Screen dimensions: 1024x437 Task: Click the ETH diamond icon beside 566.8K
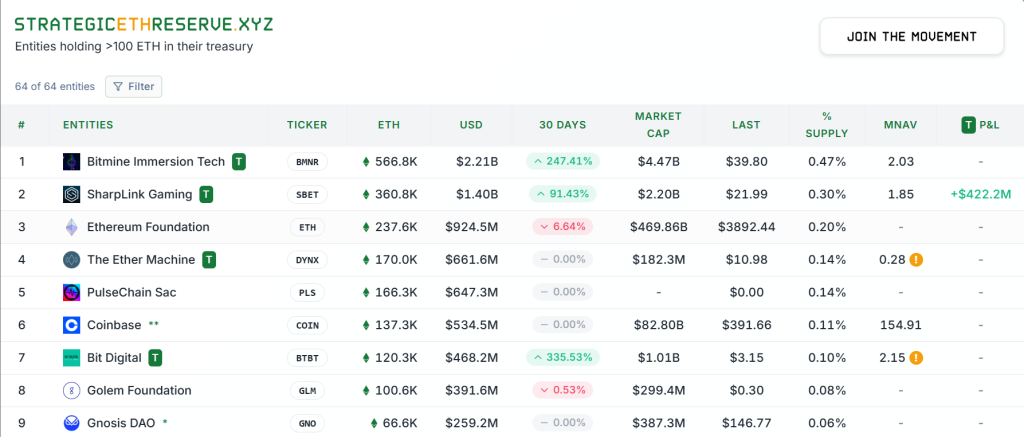(x=366, y=162)
